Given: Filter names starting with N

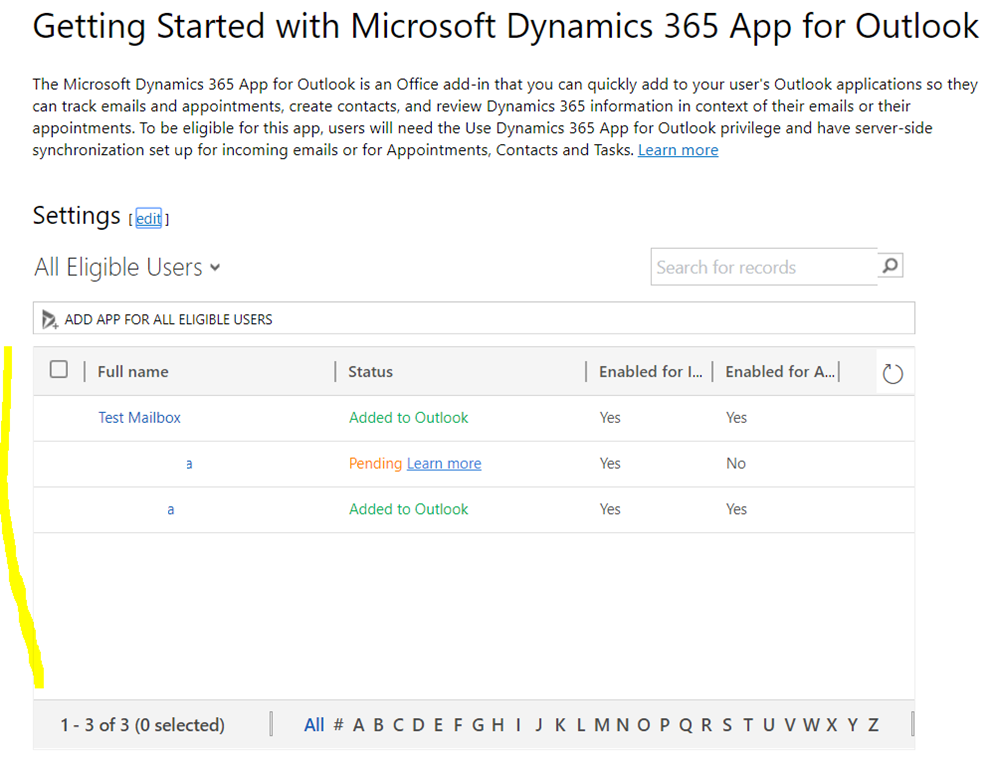Looking at the screenshot, I should pos(623,725).
